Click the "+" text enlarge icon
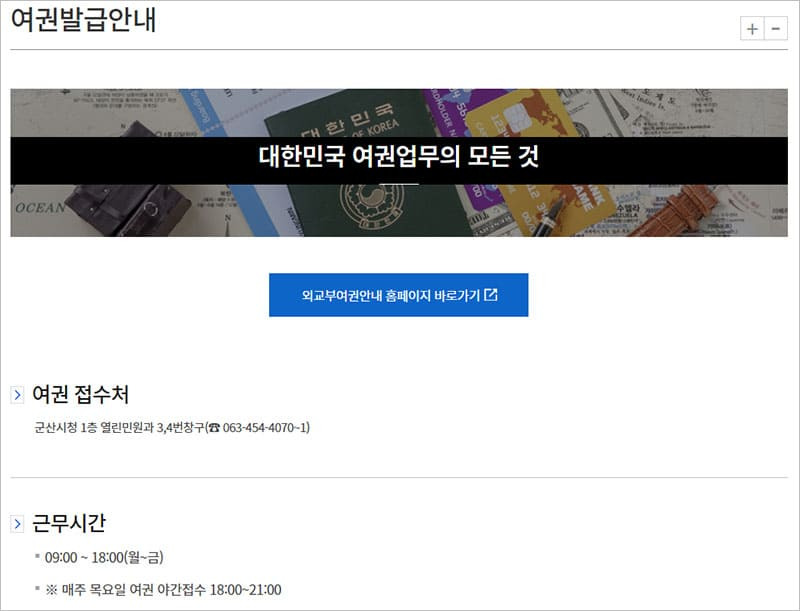The image size is (800, 611). pos(752,28)
